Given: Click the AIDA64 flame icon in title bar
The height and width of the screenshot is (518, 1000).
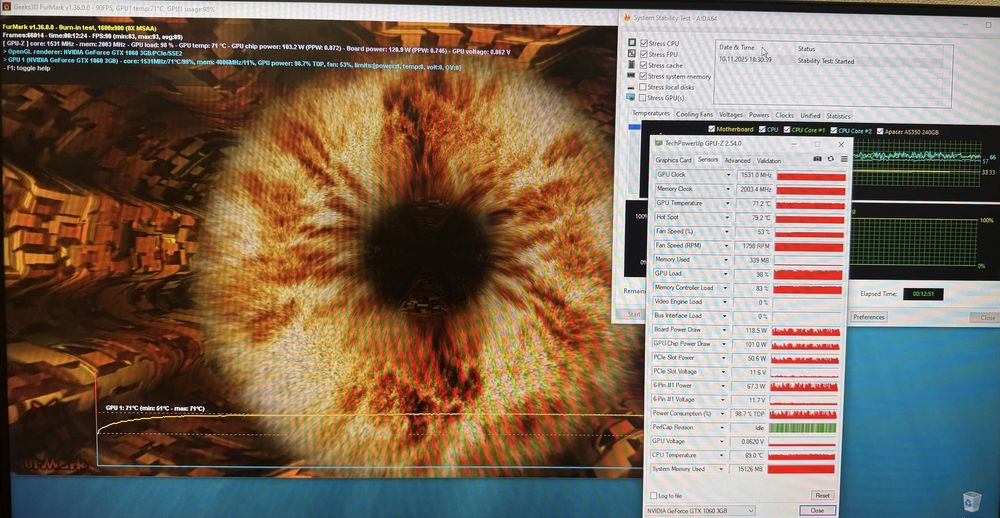Looking at the screenshot, I should coord(627,18).
